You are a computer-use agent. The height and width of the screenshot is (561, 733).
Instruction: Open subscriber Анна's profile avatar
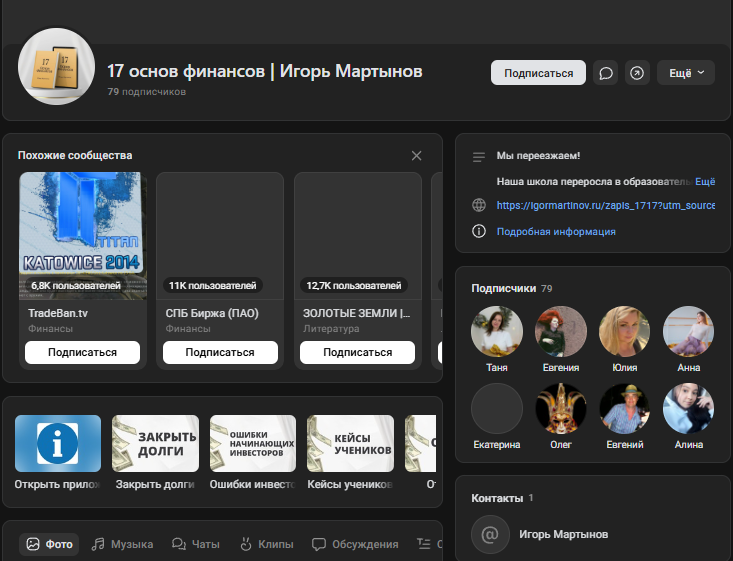click(x=689, y=331)
